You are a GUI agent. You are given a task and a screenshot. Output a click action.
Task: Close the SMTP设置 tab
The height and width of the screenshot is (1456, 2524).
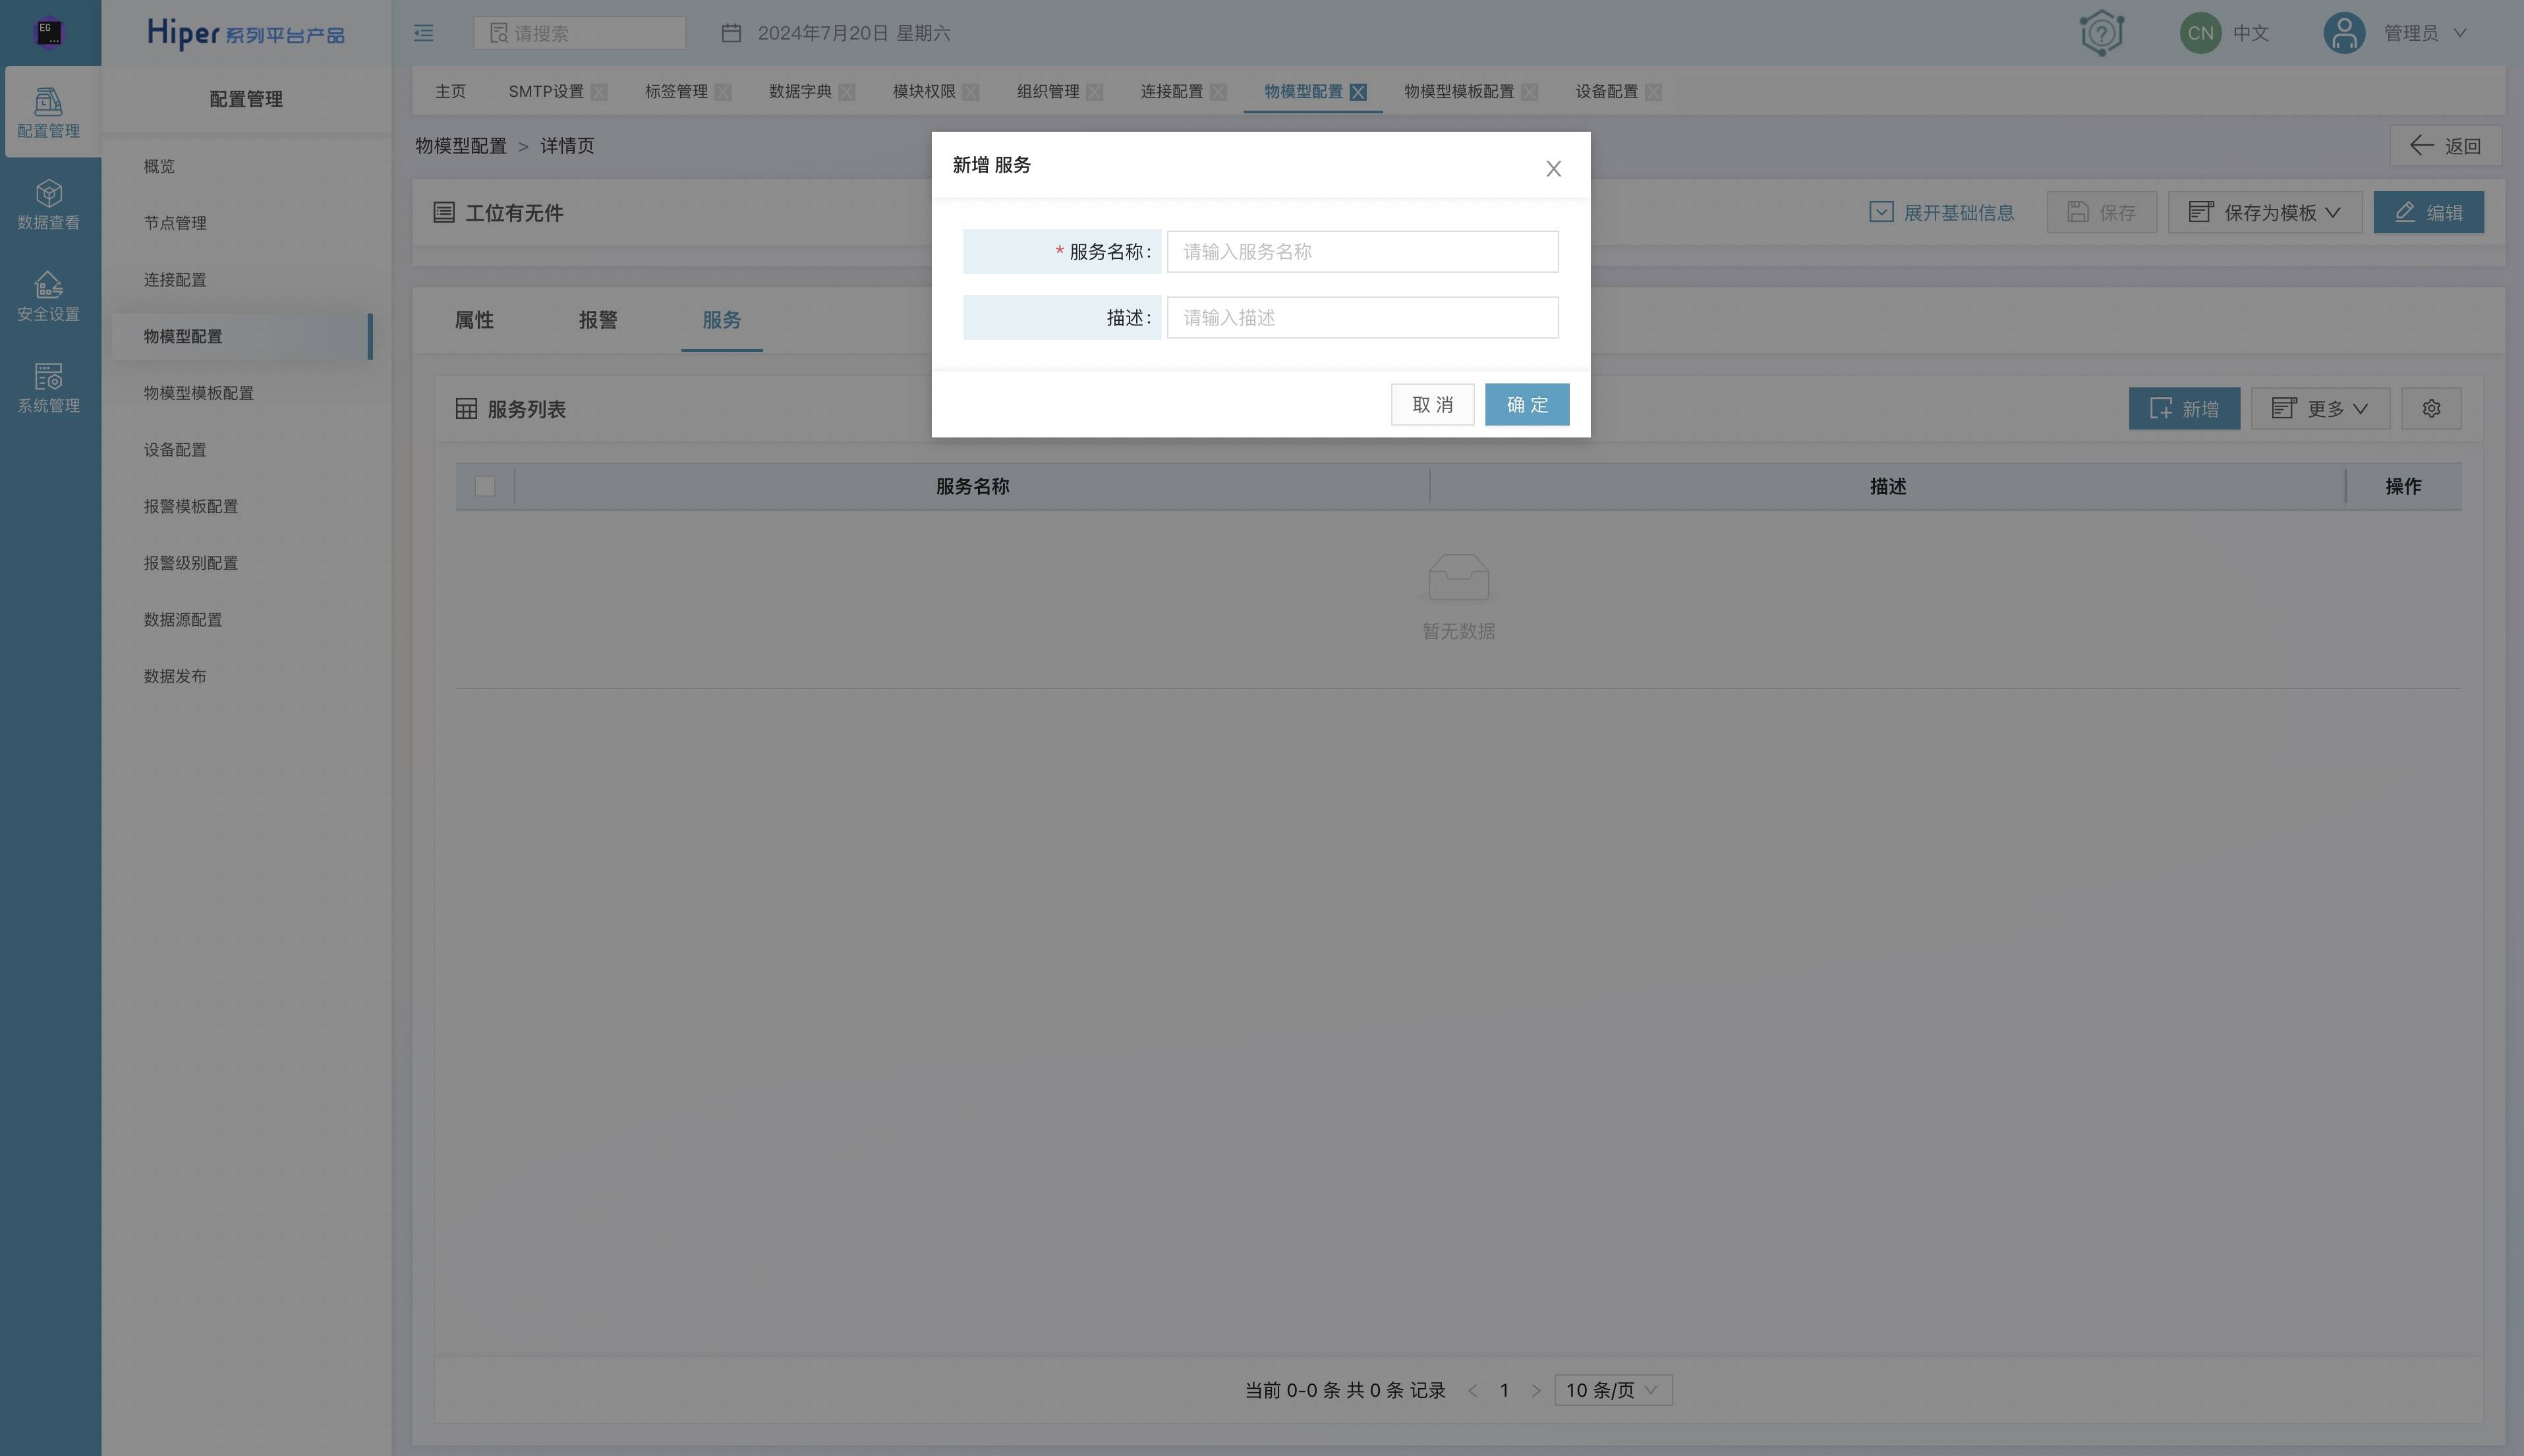coord(599,92)
